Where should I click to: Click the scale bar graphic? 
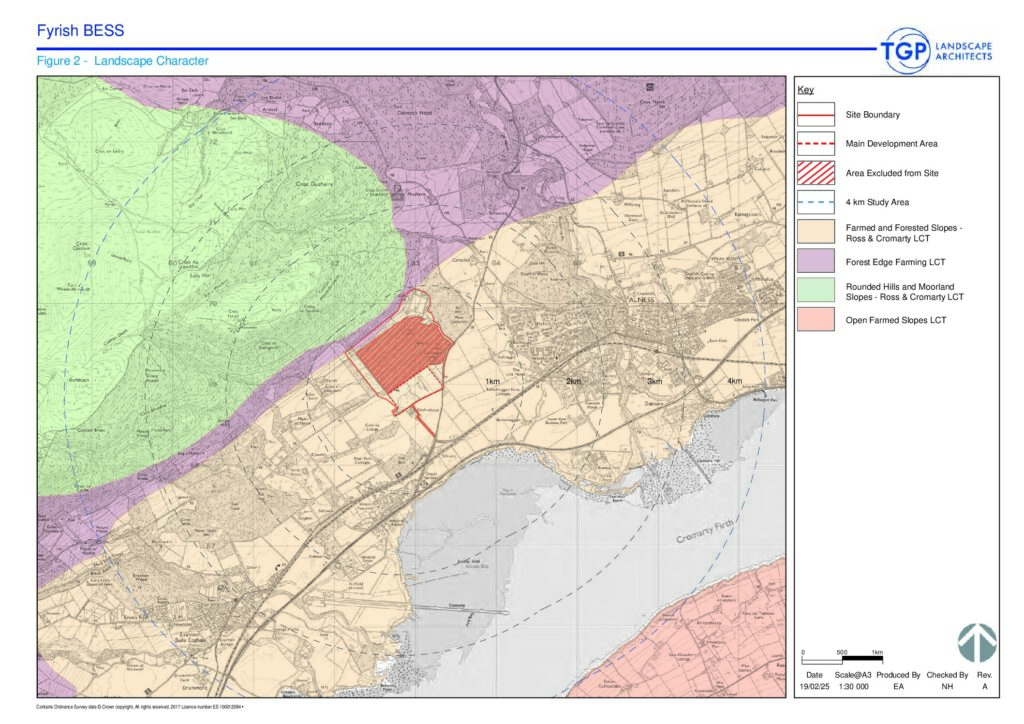click(x=841, y=660)
